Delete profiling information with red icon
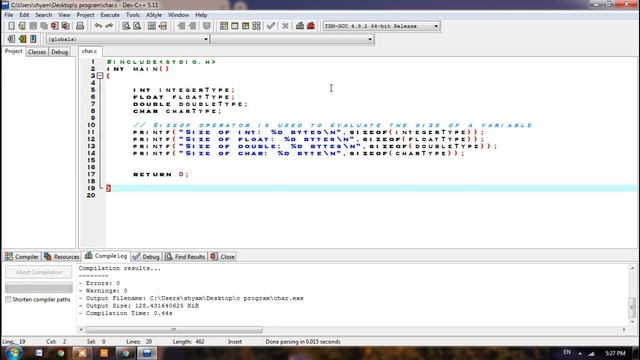Viewport: 640px width, 360px height. [x=311, y=26]
